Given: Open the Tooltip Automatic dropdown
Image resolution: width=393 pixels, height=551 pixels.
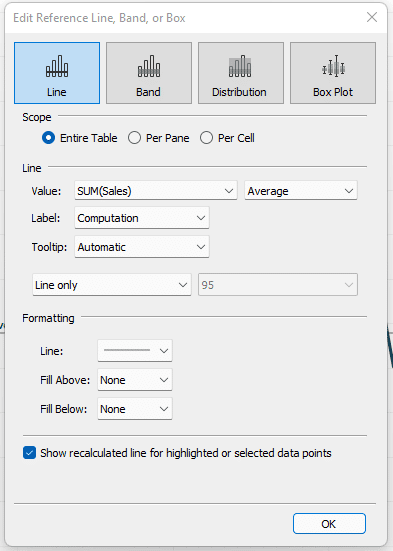Looking at the screenshot, I should (x=142, y=247).
